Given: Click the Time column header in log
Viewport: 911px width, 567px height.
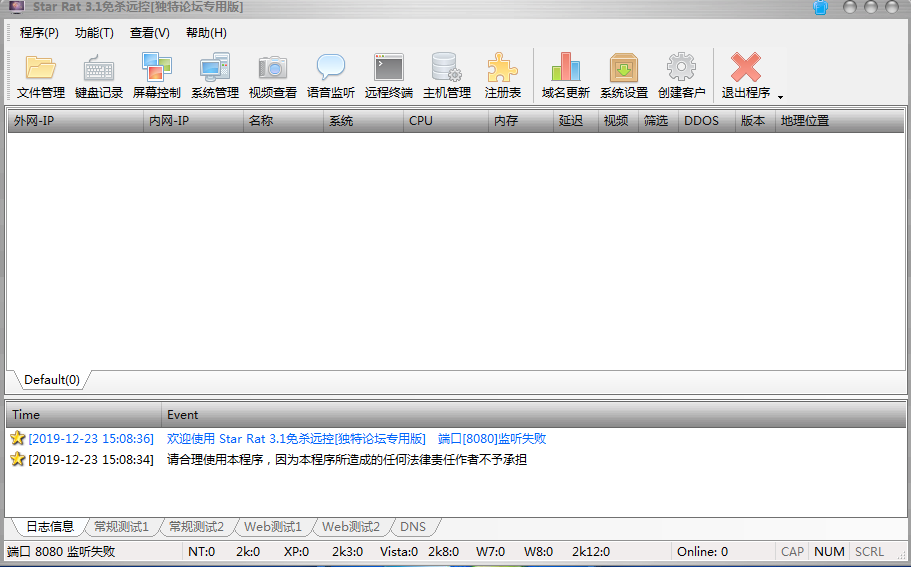Looking at the screenshot, I should [x=84, y=415].
